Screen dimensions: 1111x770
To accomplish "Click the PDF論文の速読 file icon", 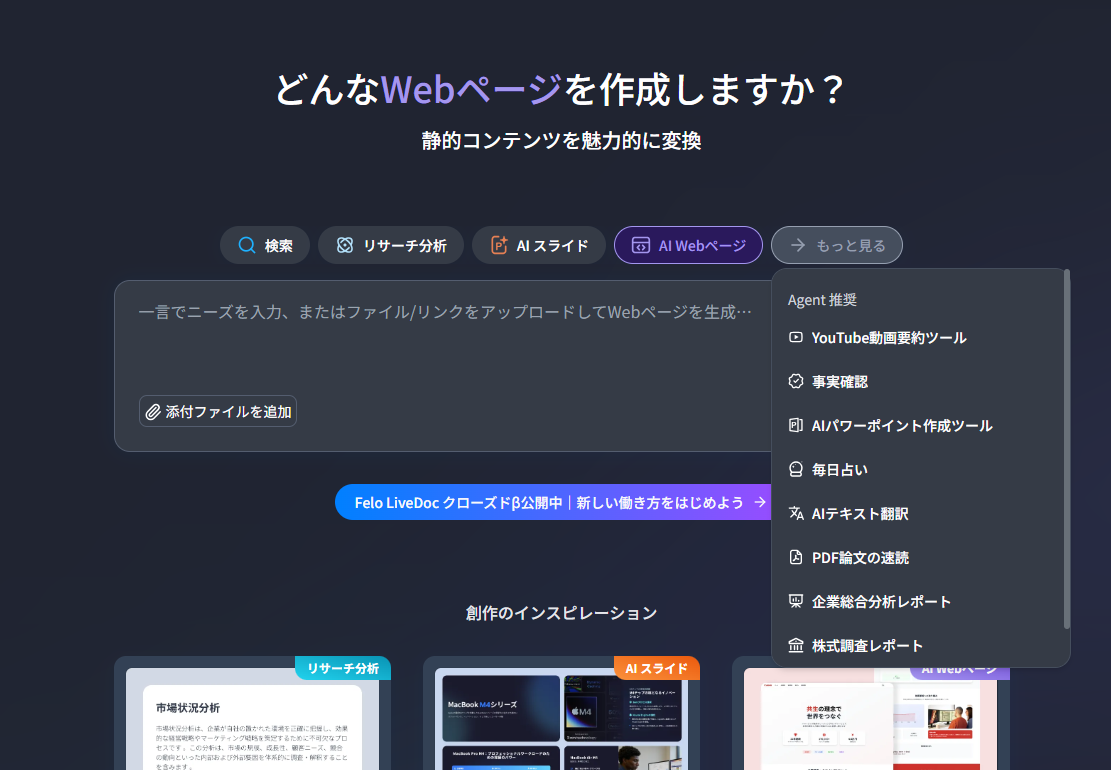I will click(796, 558).
